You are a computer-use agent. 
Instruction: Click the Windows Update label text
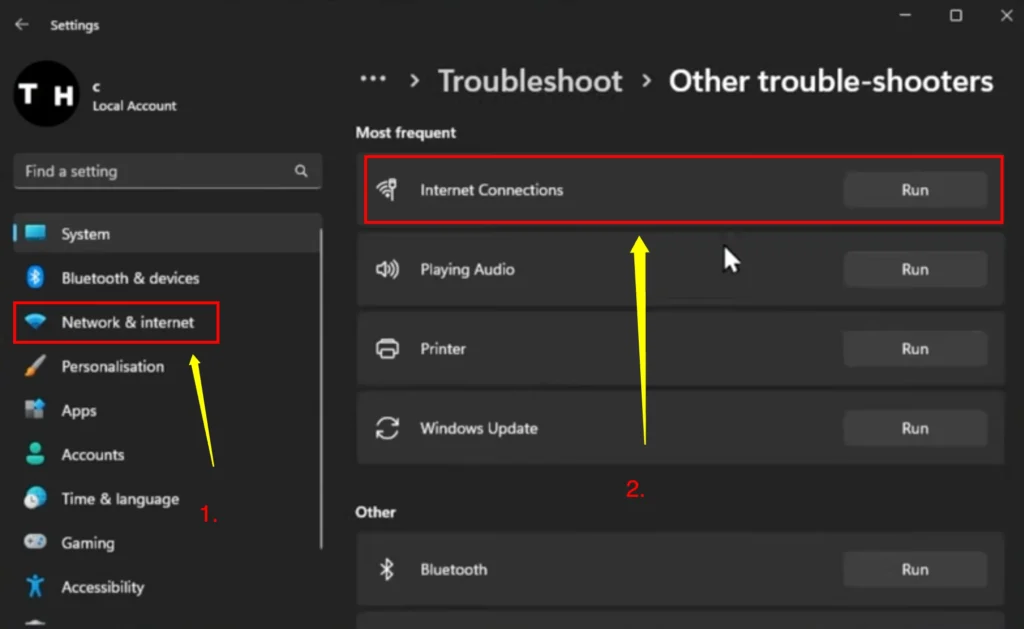pyautogui.click(x=479, y=428)
